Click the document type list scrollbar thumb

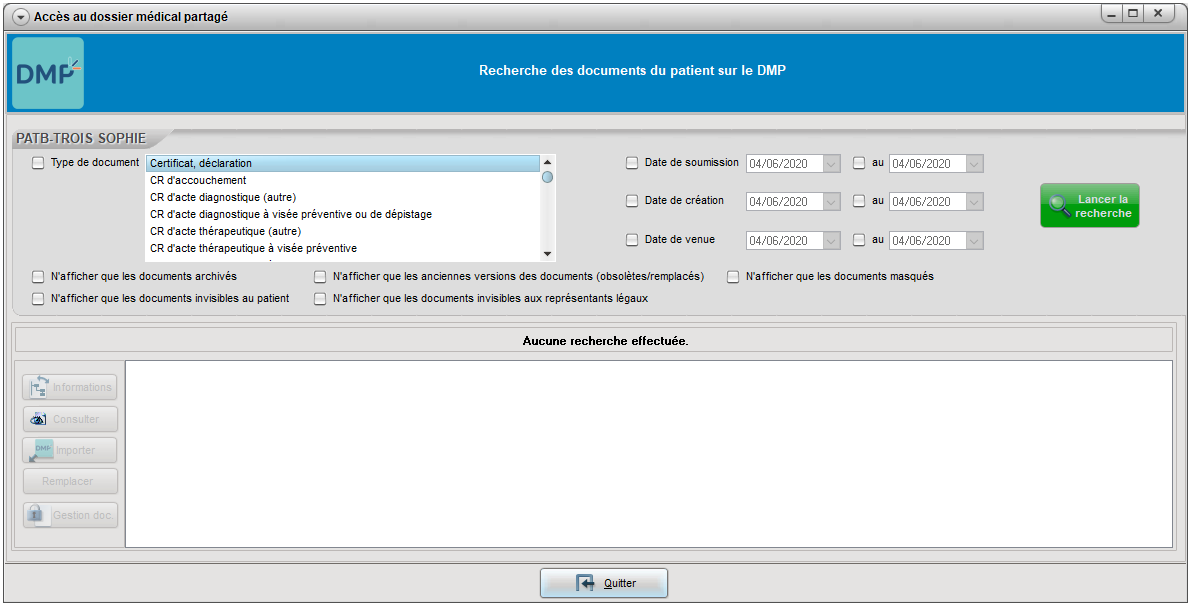tap(547, 177)
